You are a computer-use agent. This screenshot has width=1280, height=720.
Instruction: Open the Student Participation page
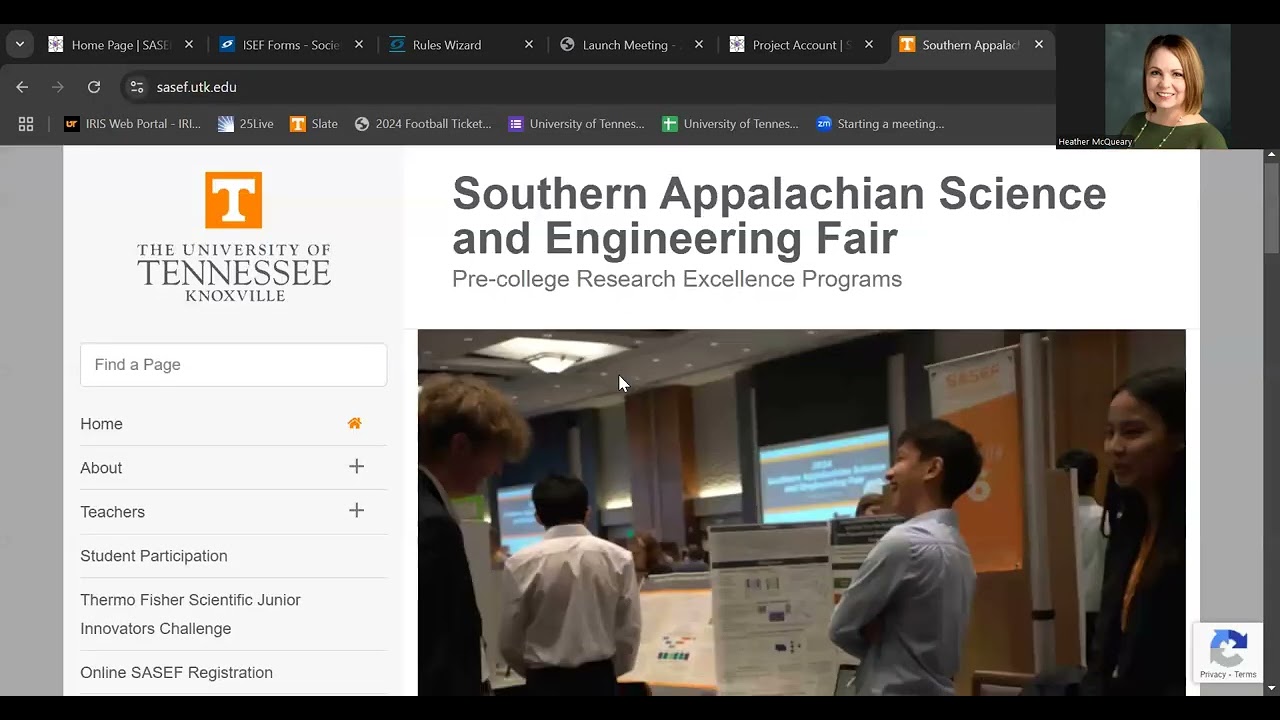point(154,556)
